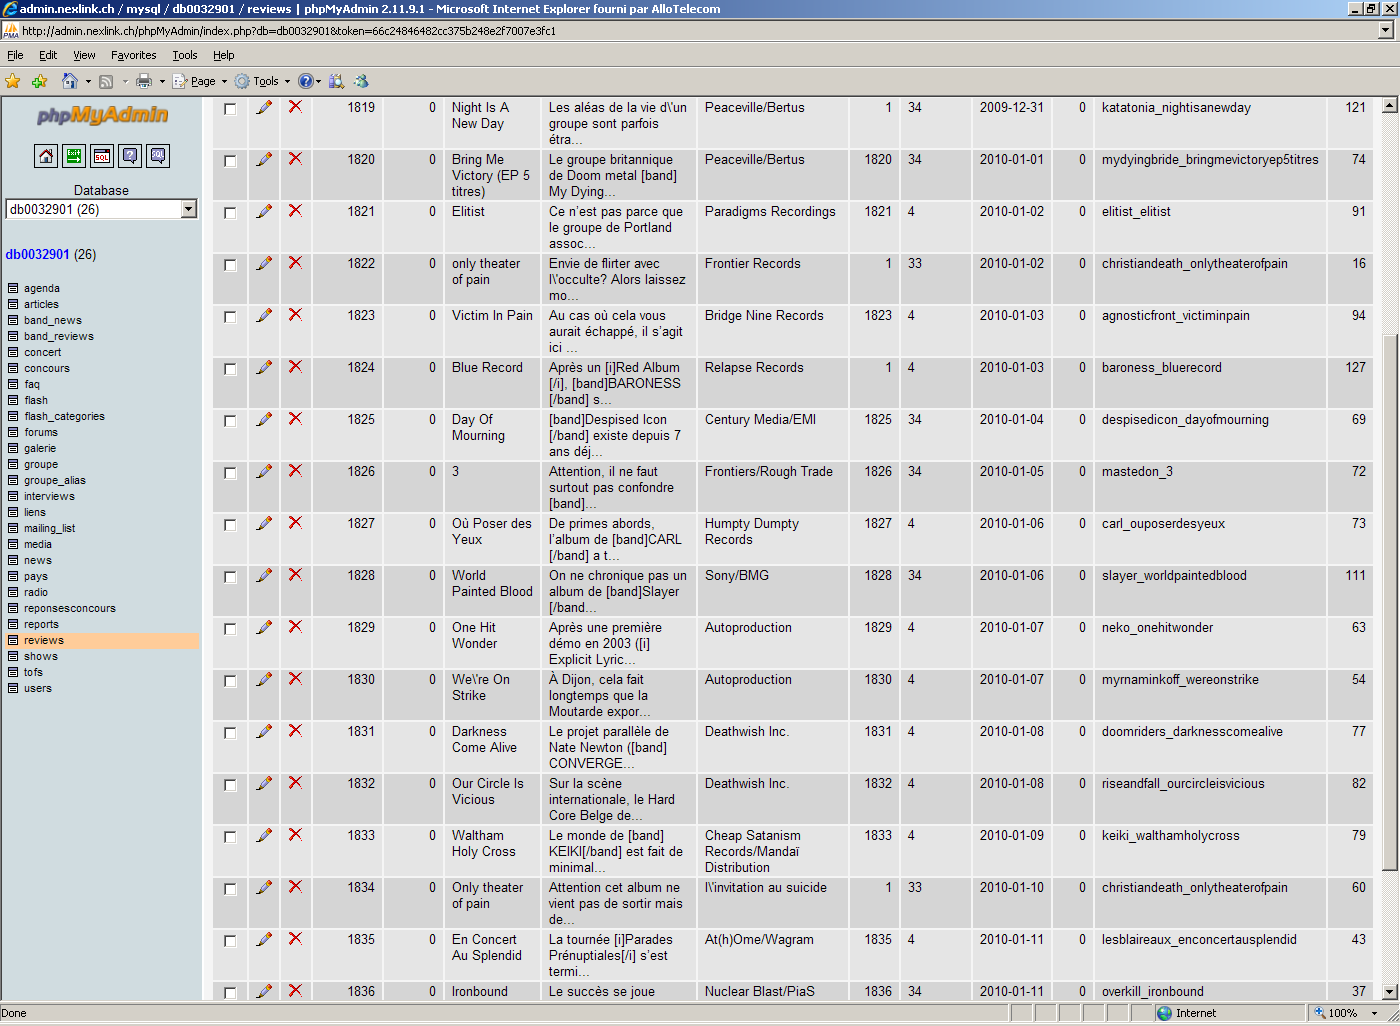Screen dimensions: 1400x1026
Task: Delete row 1819 with red X
Action: (295, 107)
